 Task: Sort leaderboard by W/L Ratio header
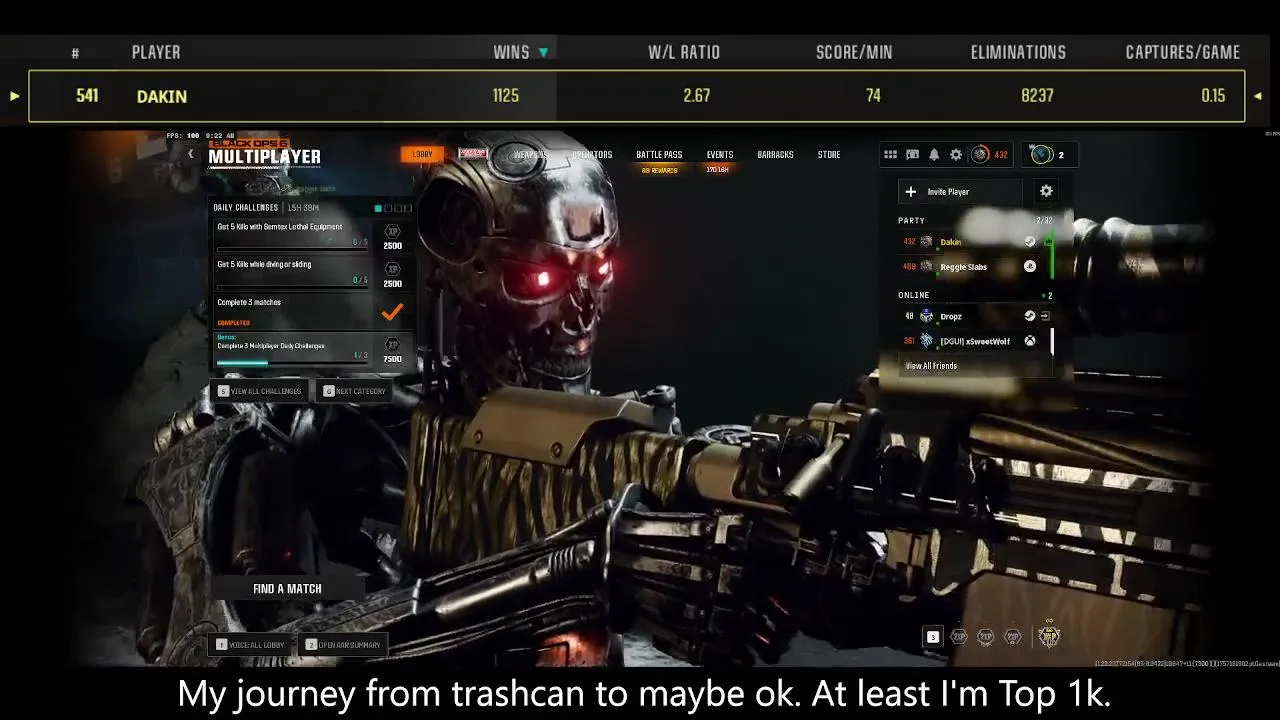coord(684,53)
